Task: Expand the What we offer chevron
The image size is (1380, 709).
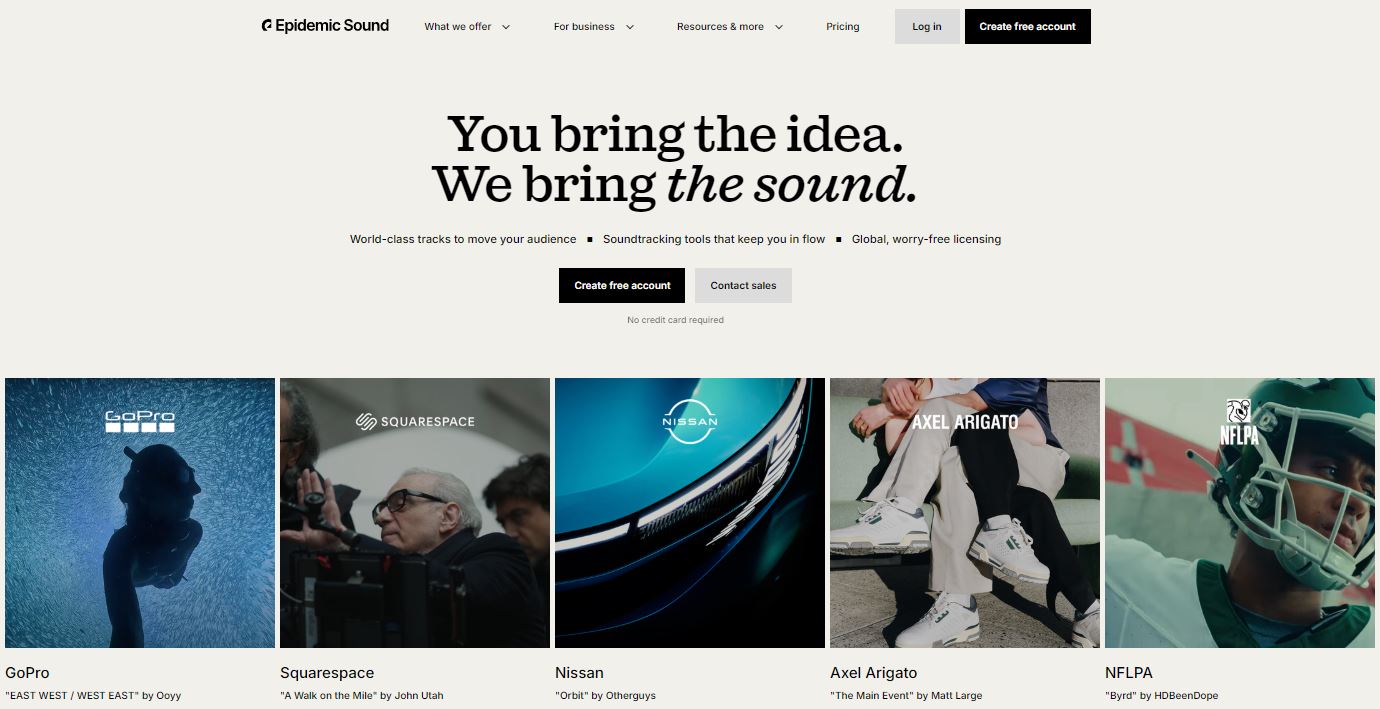Action: (x=506, y=27)
